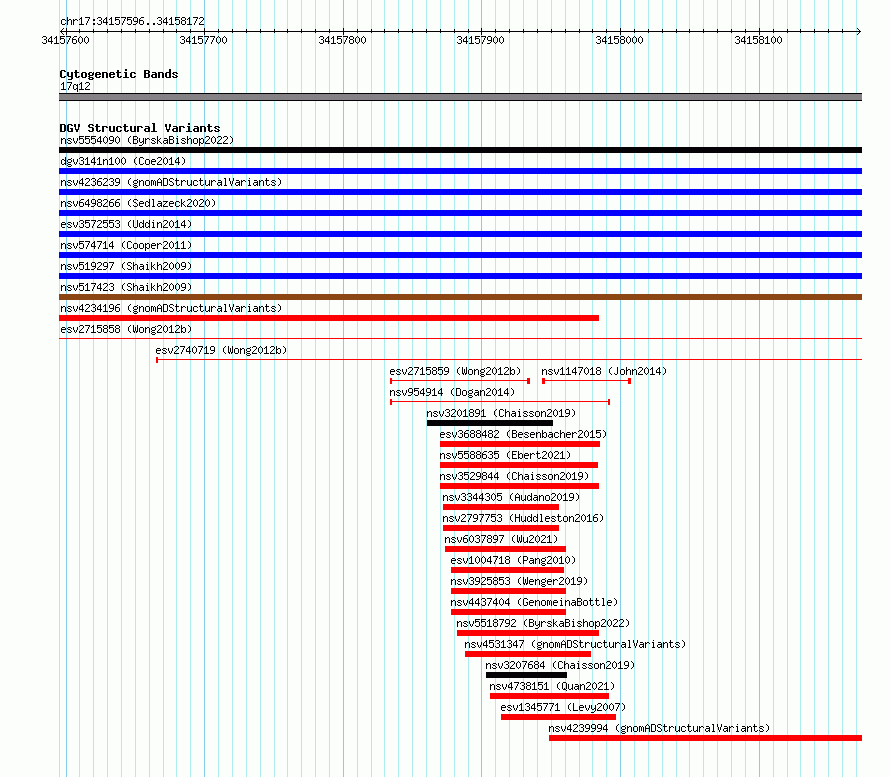Click the nsv519297 (Shaikh2009) label
Screen dimensions: 890x777
click(126, 266)
